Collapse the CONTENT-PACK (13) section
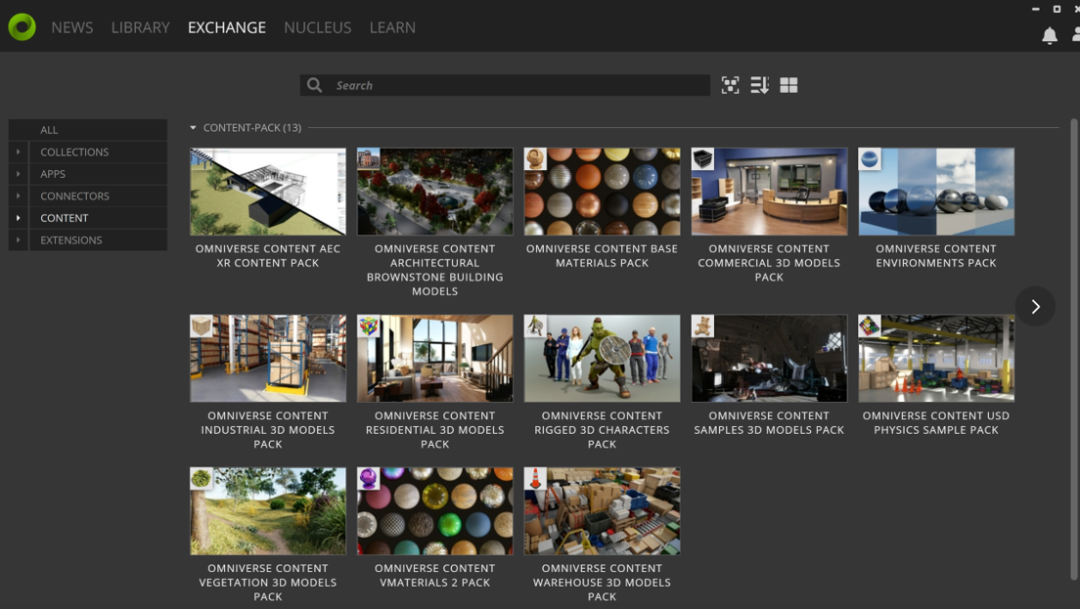 [193, 128]
